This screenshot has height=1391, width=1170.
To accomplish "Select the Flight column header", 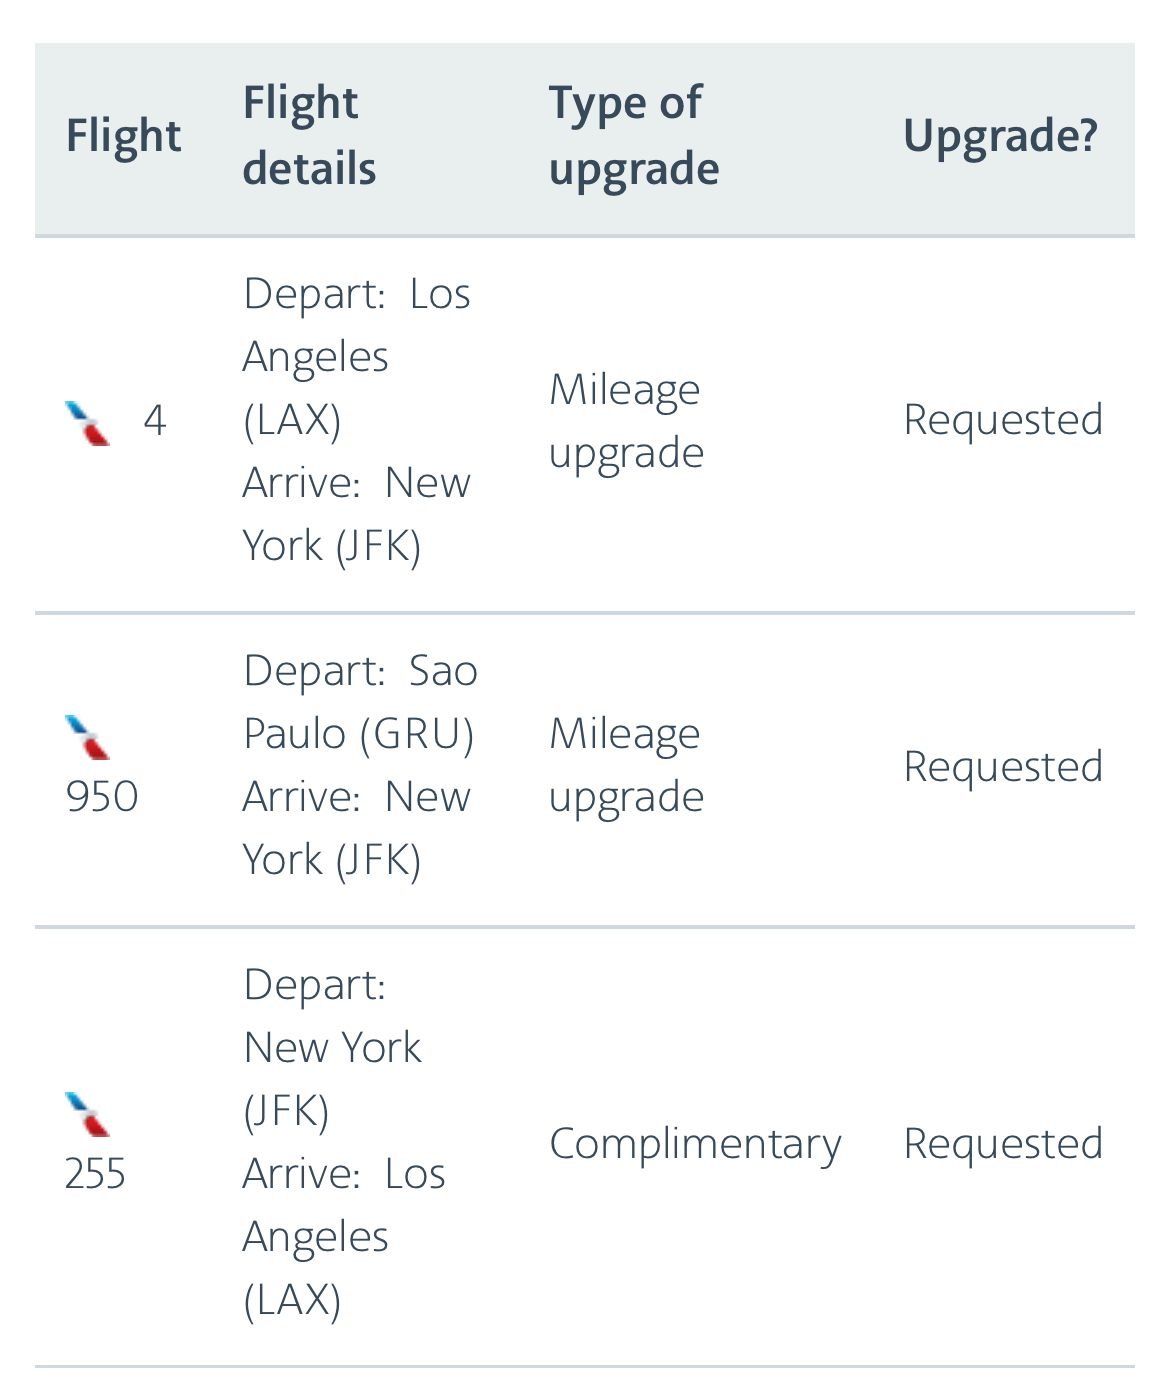I will pos(123,135).
